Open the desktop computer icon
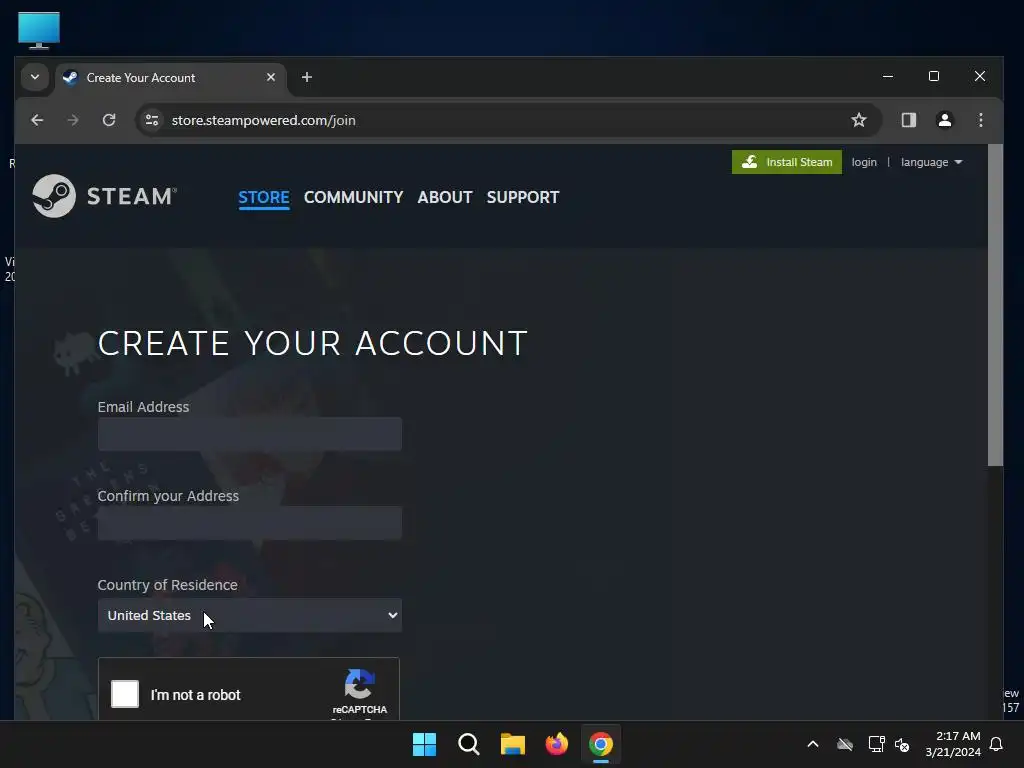This screenshot has width=1024, height=768. pyautogui.click(x=39, y=30)
